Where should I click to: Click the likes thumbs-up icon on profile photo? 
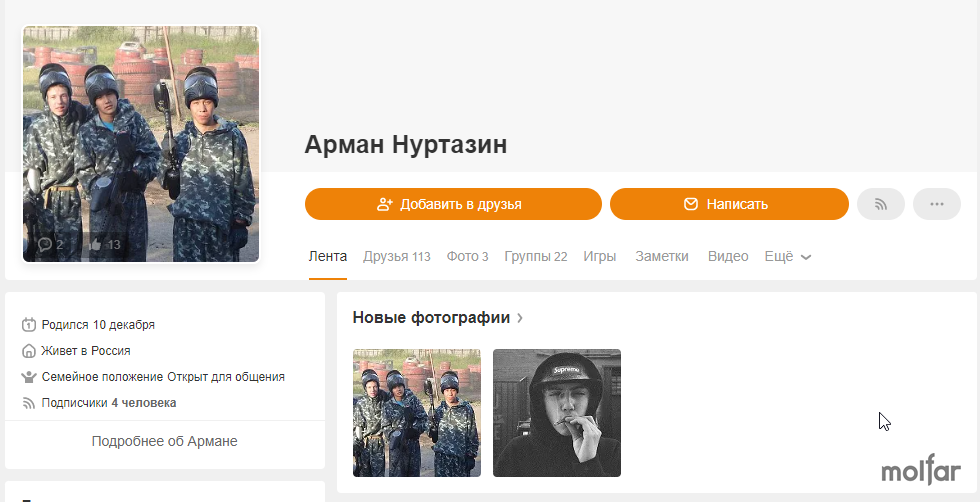pos(95,244)
